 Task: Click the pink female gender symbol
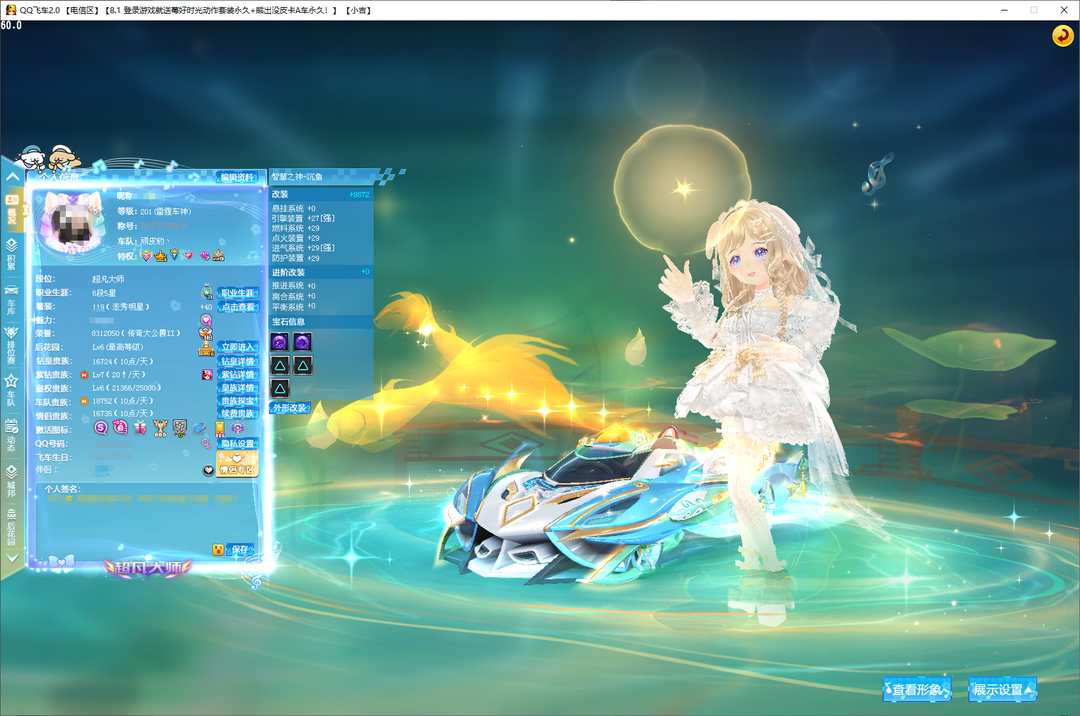tap(206, 444)
